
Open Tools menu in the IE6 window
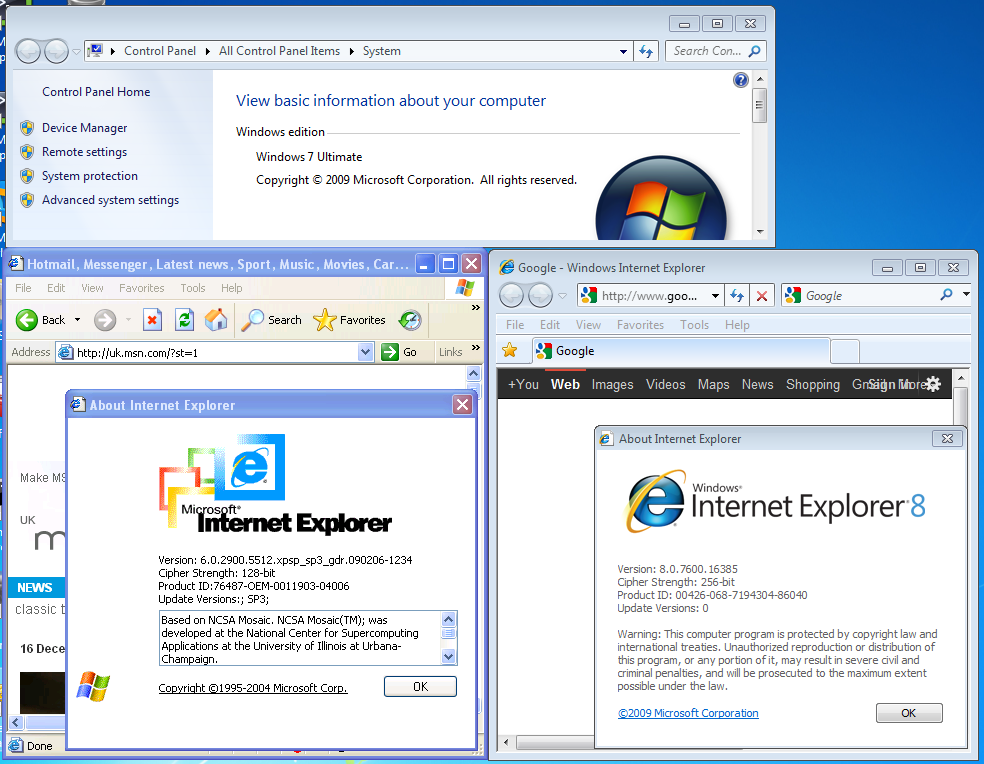tap(193, 288)
